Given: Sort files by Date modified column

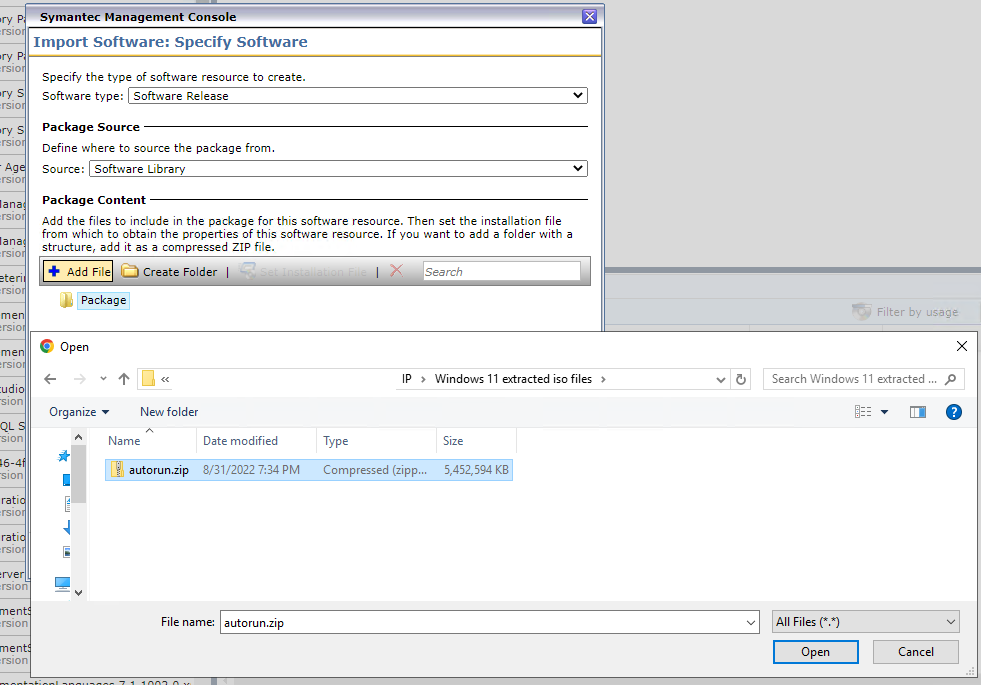Looking at the screenshot, I should pyautogui.click(x=240, y=441).
